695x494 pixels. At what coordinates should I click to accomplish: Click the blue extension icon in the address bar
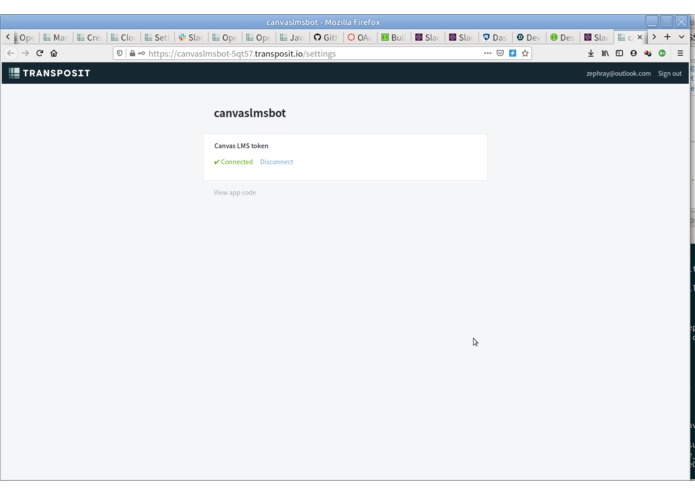point(512,53)
